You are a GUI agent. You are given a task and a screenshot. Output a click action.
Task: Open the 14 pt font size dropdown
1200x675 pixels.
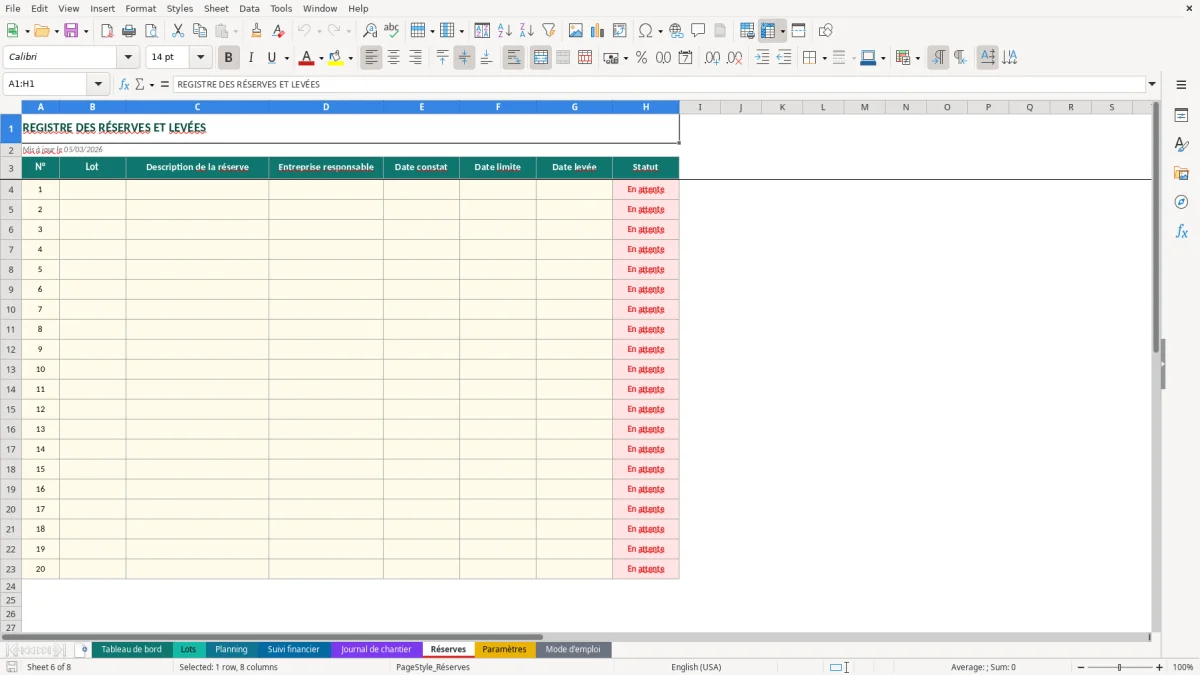coord(200,58)
